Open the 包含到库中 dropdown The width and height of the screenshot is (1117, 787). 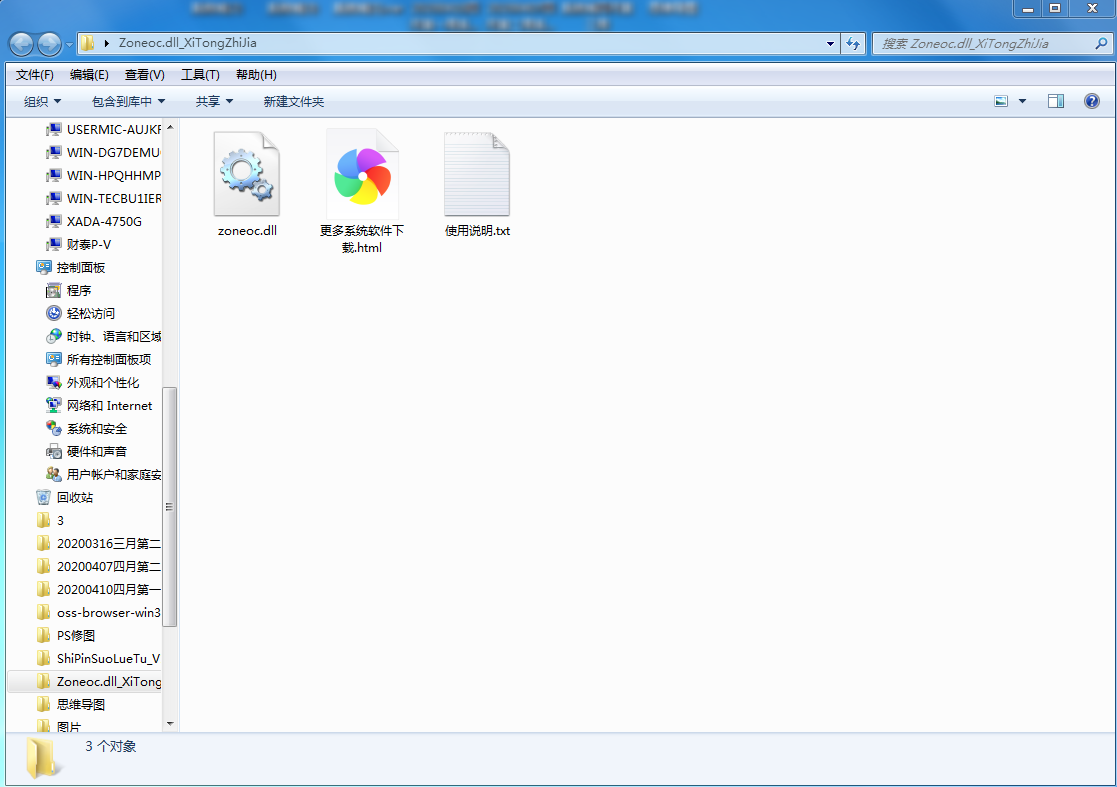coord(128,102)
